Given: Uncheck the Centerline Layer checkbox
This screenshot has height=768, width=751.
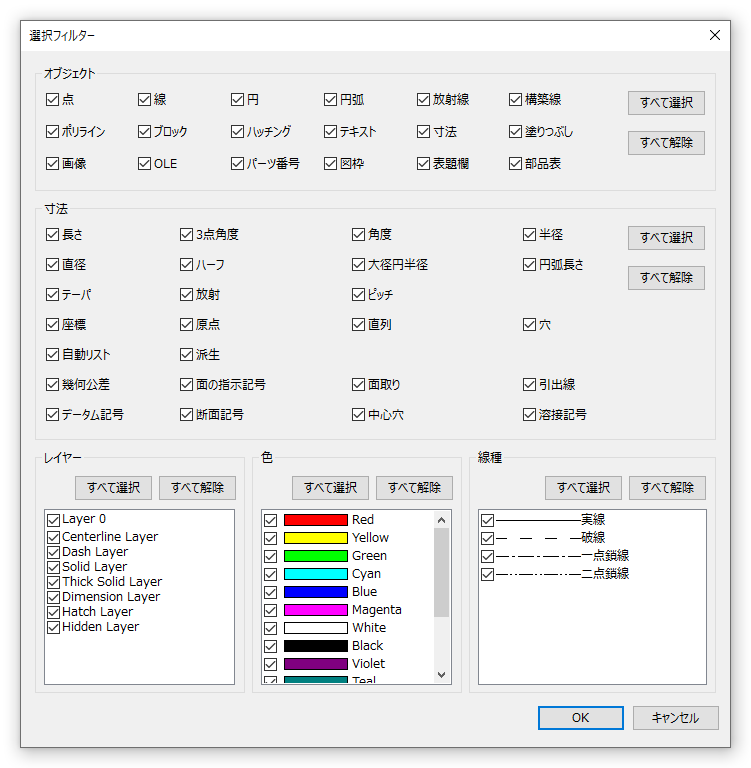Looking at the screenshot, I should point(54,537).
